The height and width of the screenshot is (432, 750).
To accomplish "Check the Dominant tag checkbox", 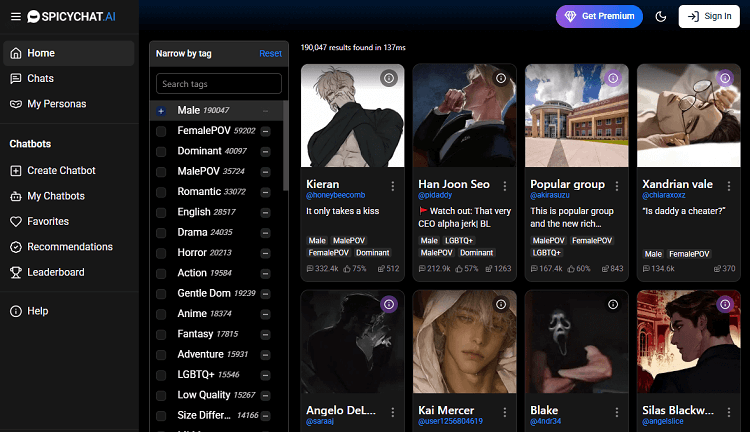I will click(x=161, y=152).
